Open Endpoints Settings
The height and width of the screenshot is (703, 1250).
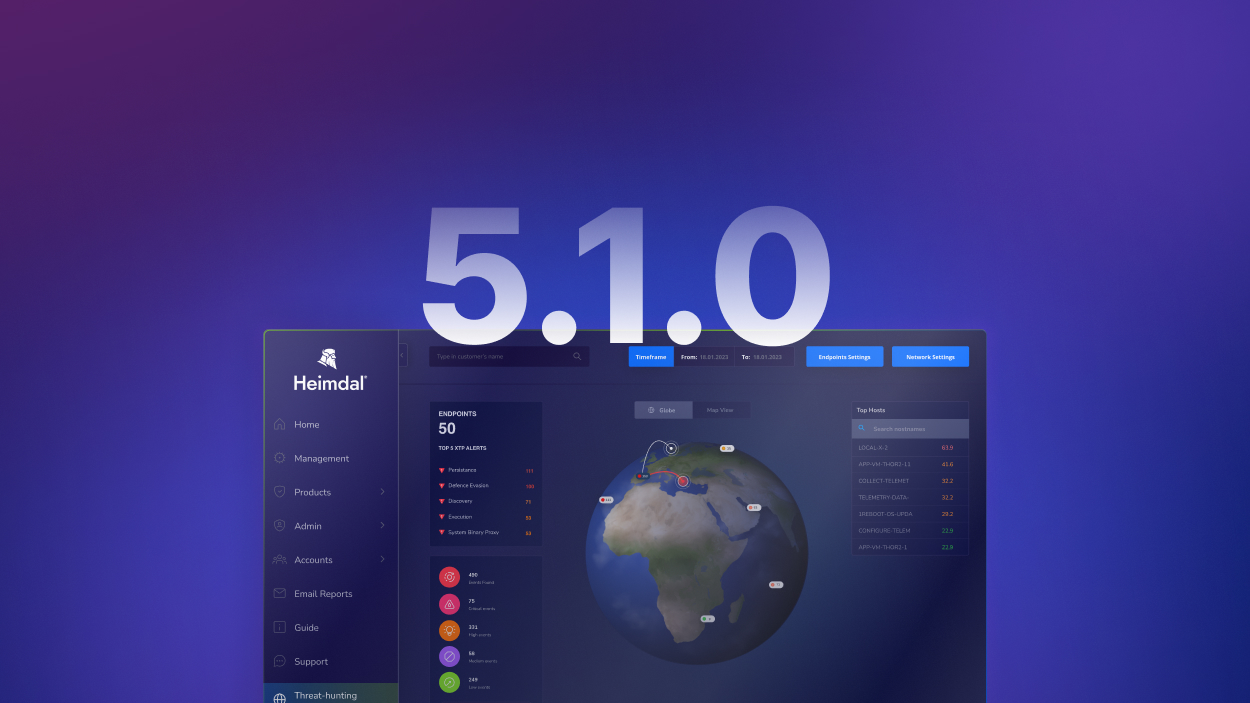pyautogui.click(x=844, y=357)
